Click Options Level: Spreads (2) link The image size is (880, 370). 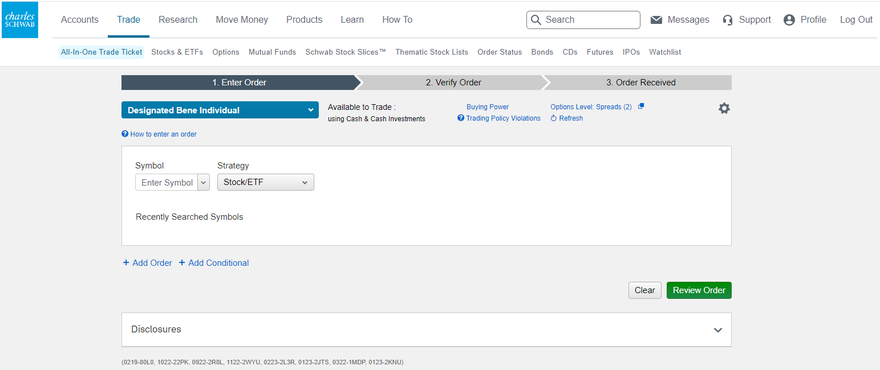[591, 107]
